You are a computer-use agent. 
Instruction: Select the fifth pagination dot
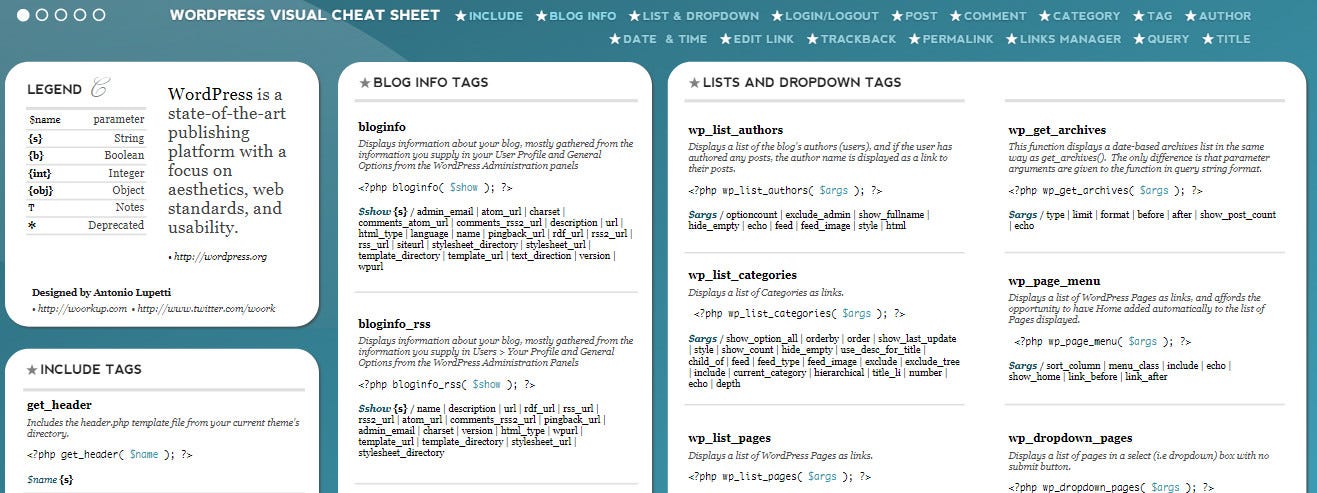(x=98, y=15)
